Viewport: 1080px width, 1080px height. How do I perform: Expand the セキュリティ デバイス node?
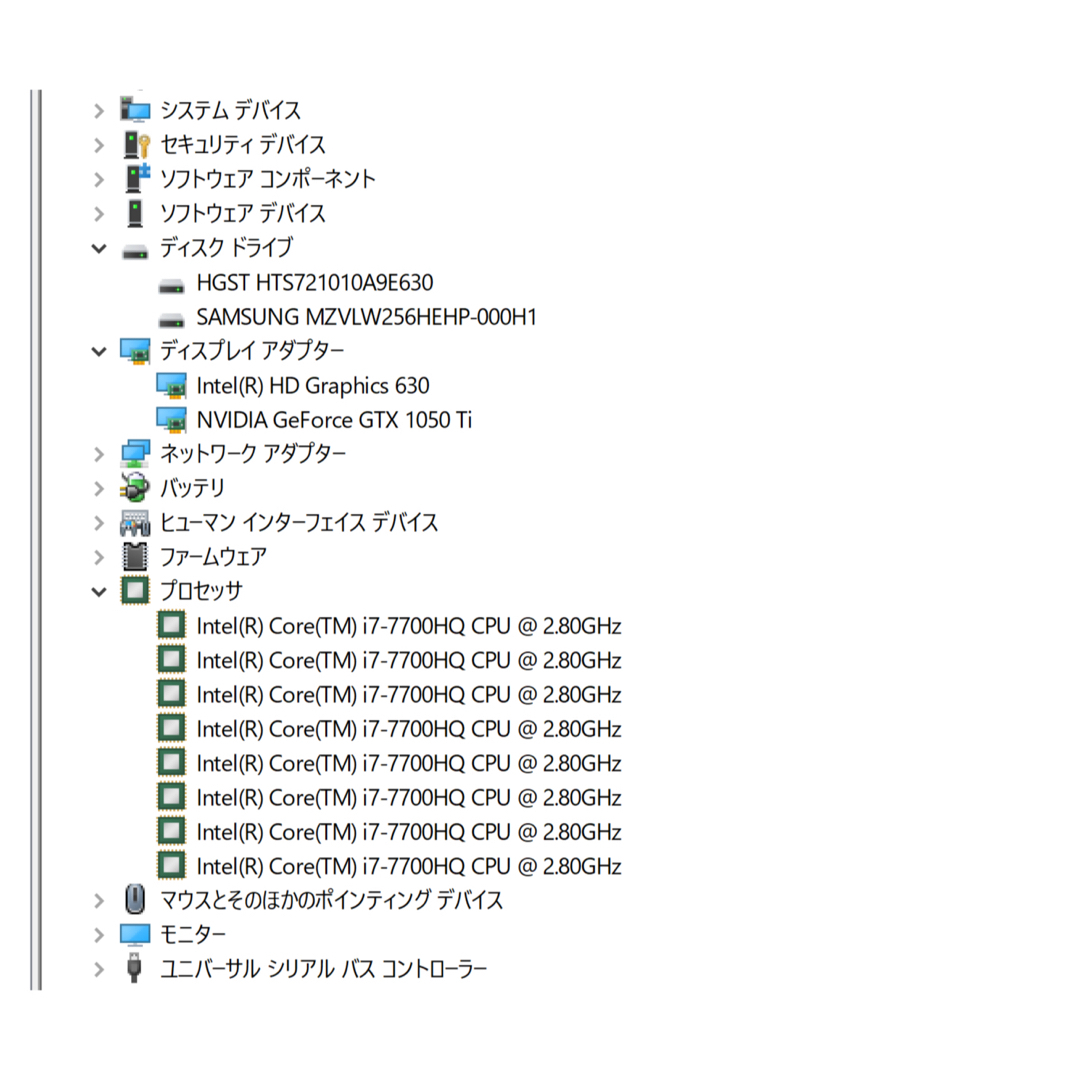99,145
